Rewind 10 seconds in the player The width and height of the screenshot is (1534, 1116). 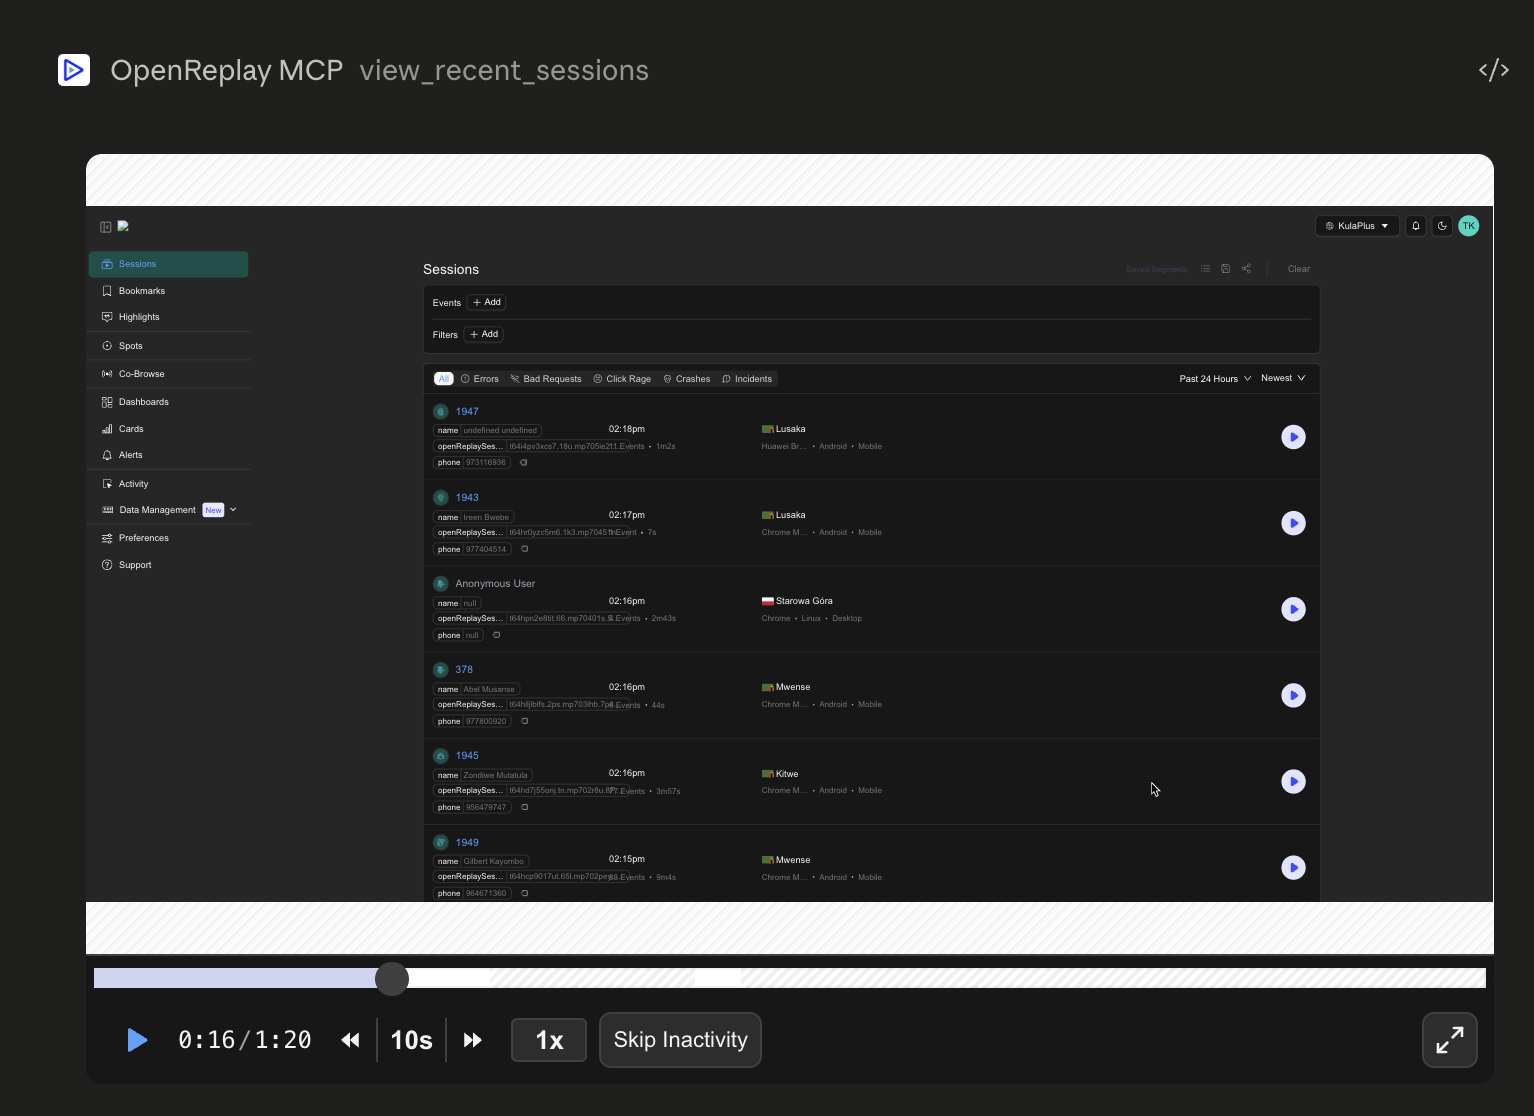[x=350, y=1040]
